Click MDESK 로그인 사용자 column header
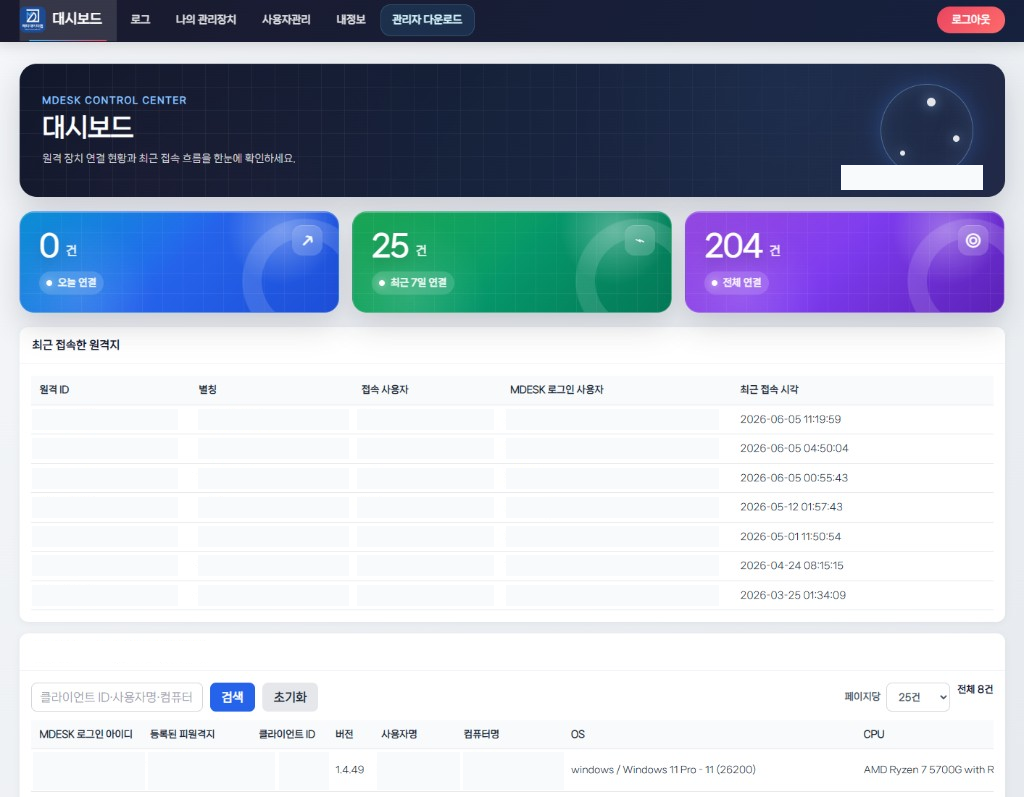This screenshot has width=1024, height=797. pyautogui.click(x=556, y=389)
